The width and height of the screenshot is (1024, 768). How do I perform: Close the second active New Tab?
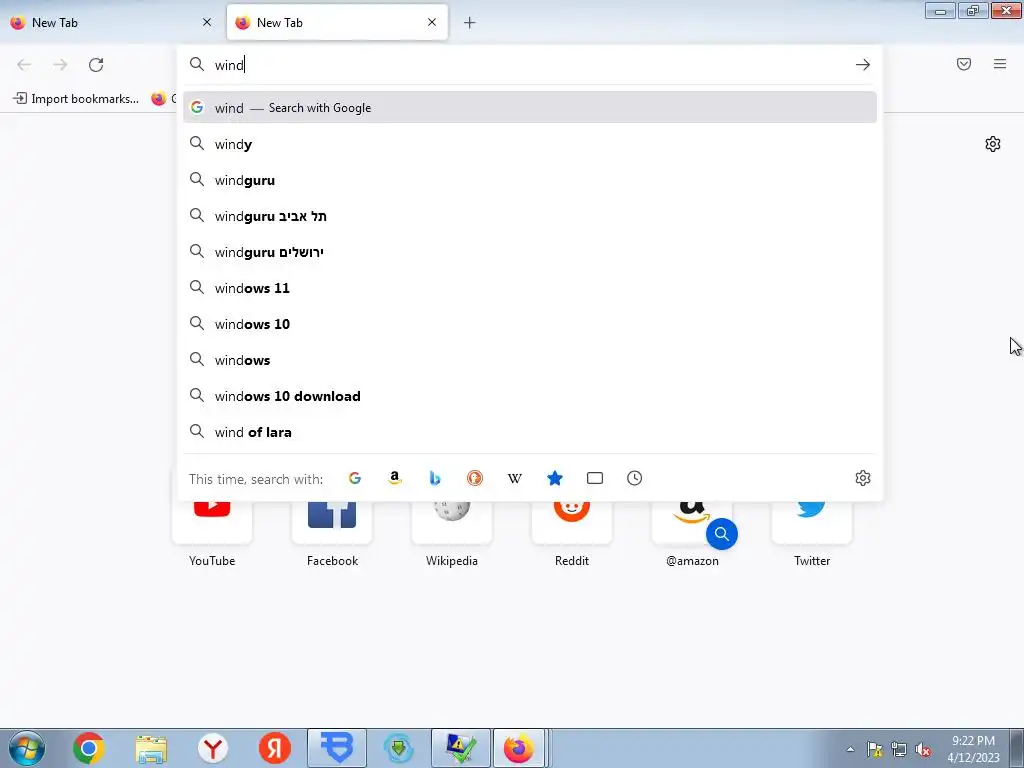click(432, 22)
